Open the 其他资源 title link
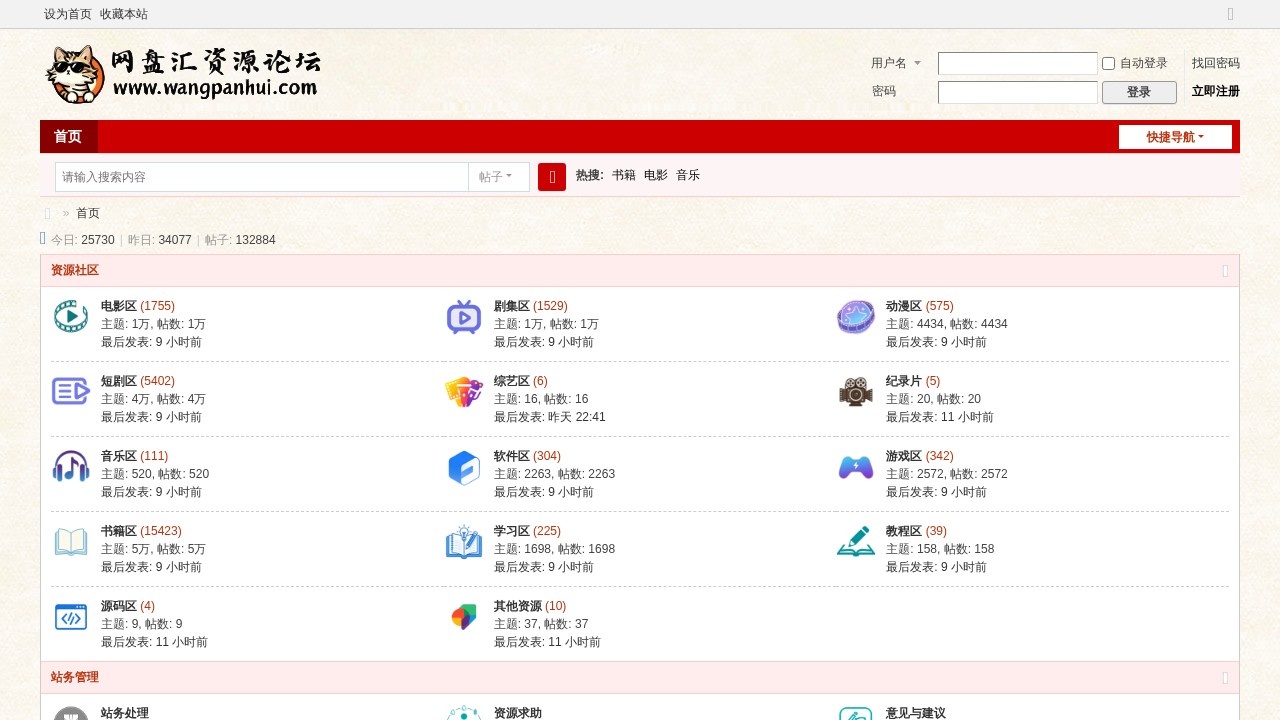 pos(518,606)
